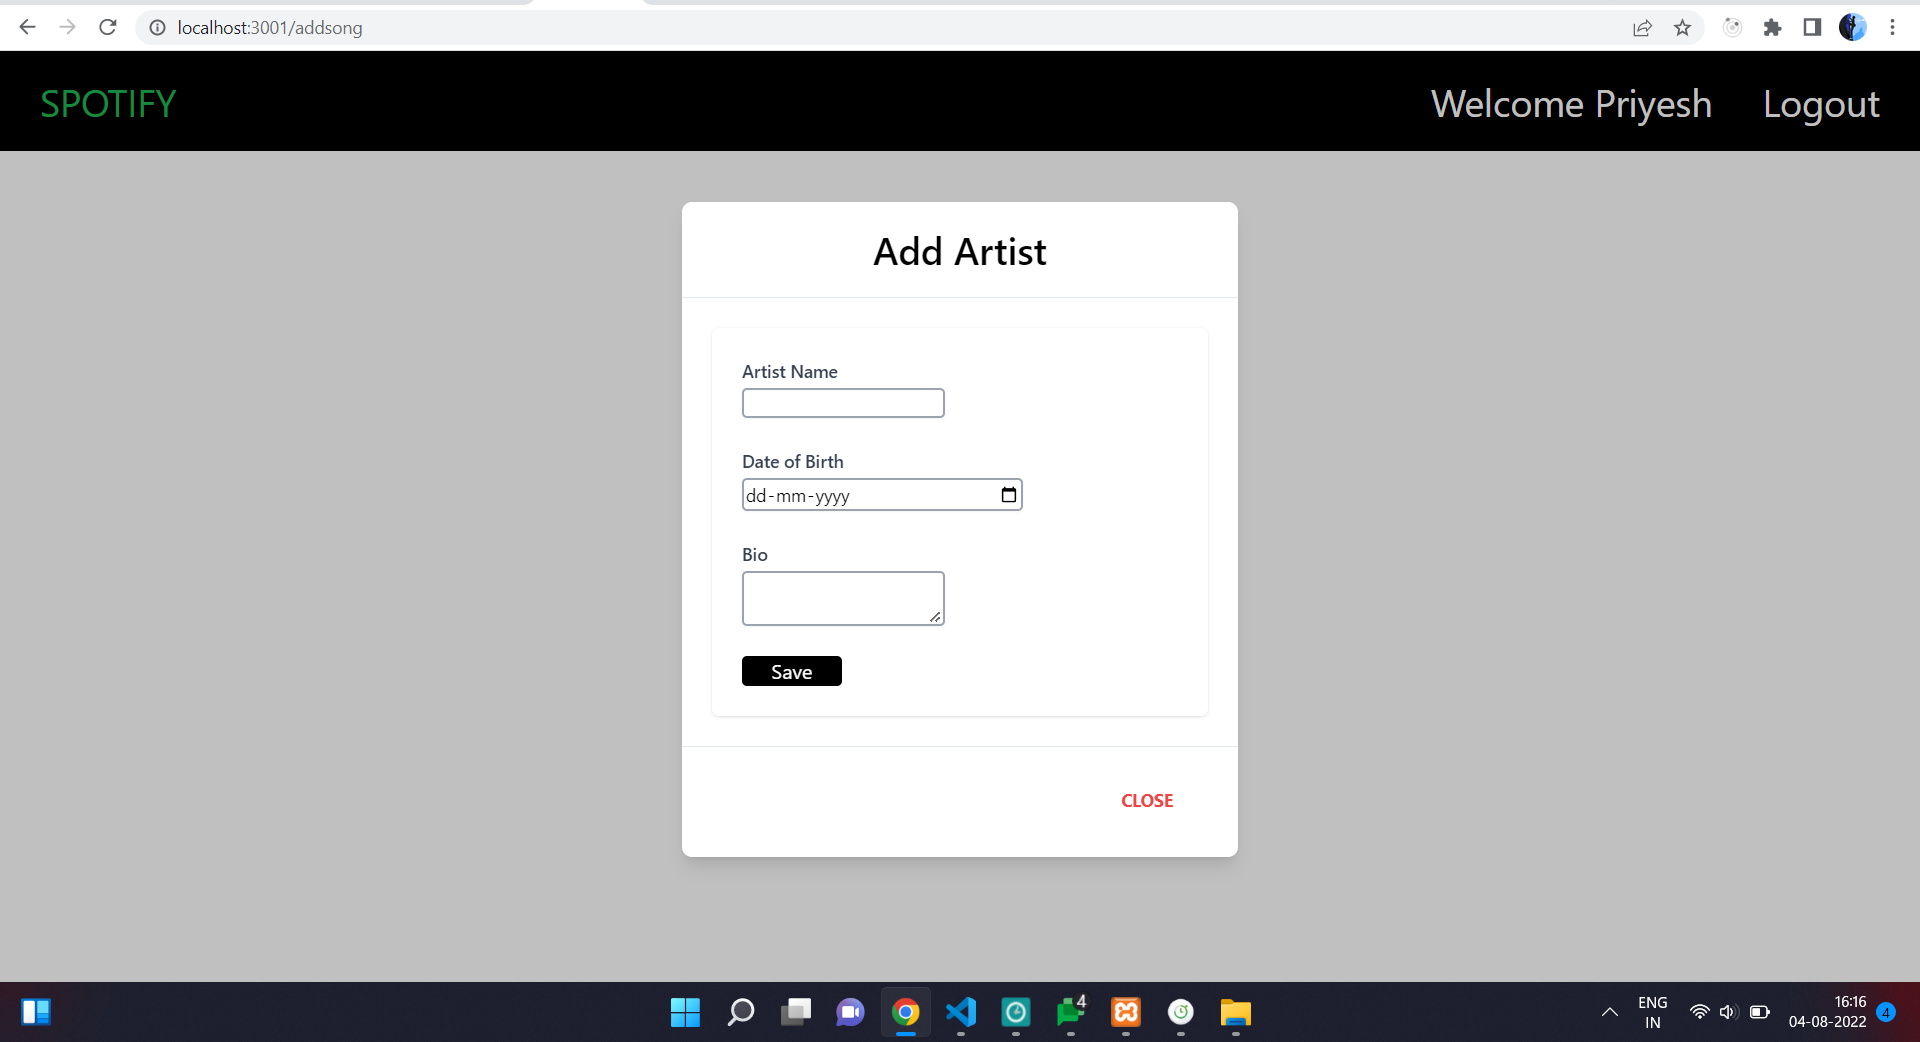Reload the current page
1920x1042 pixels.
click(107, 27)
